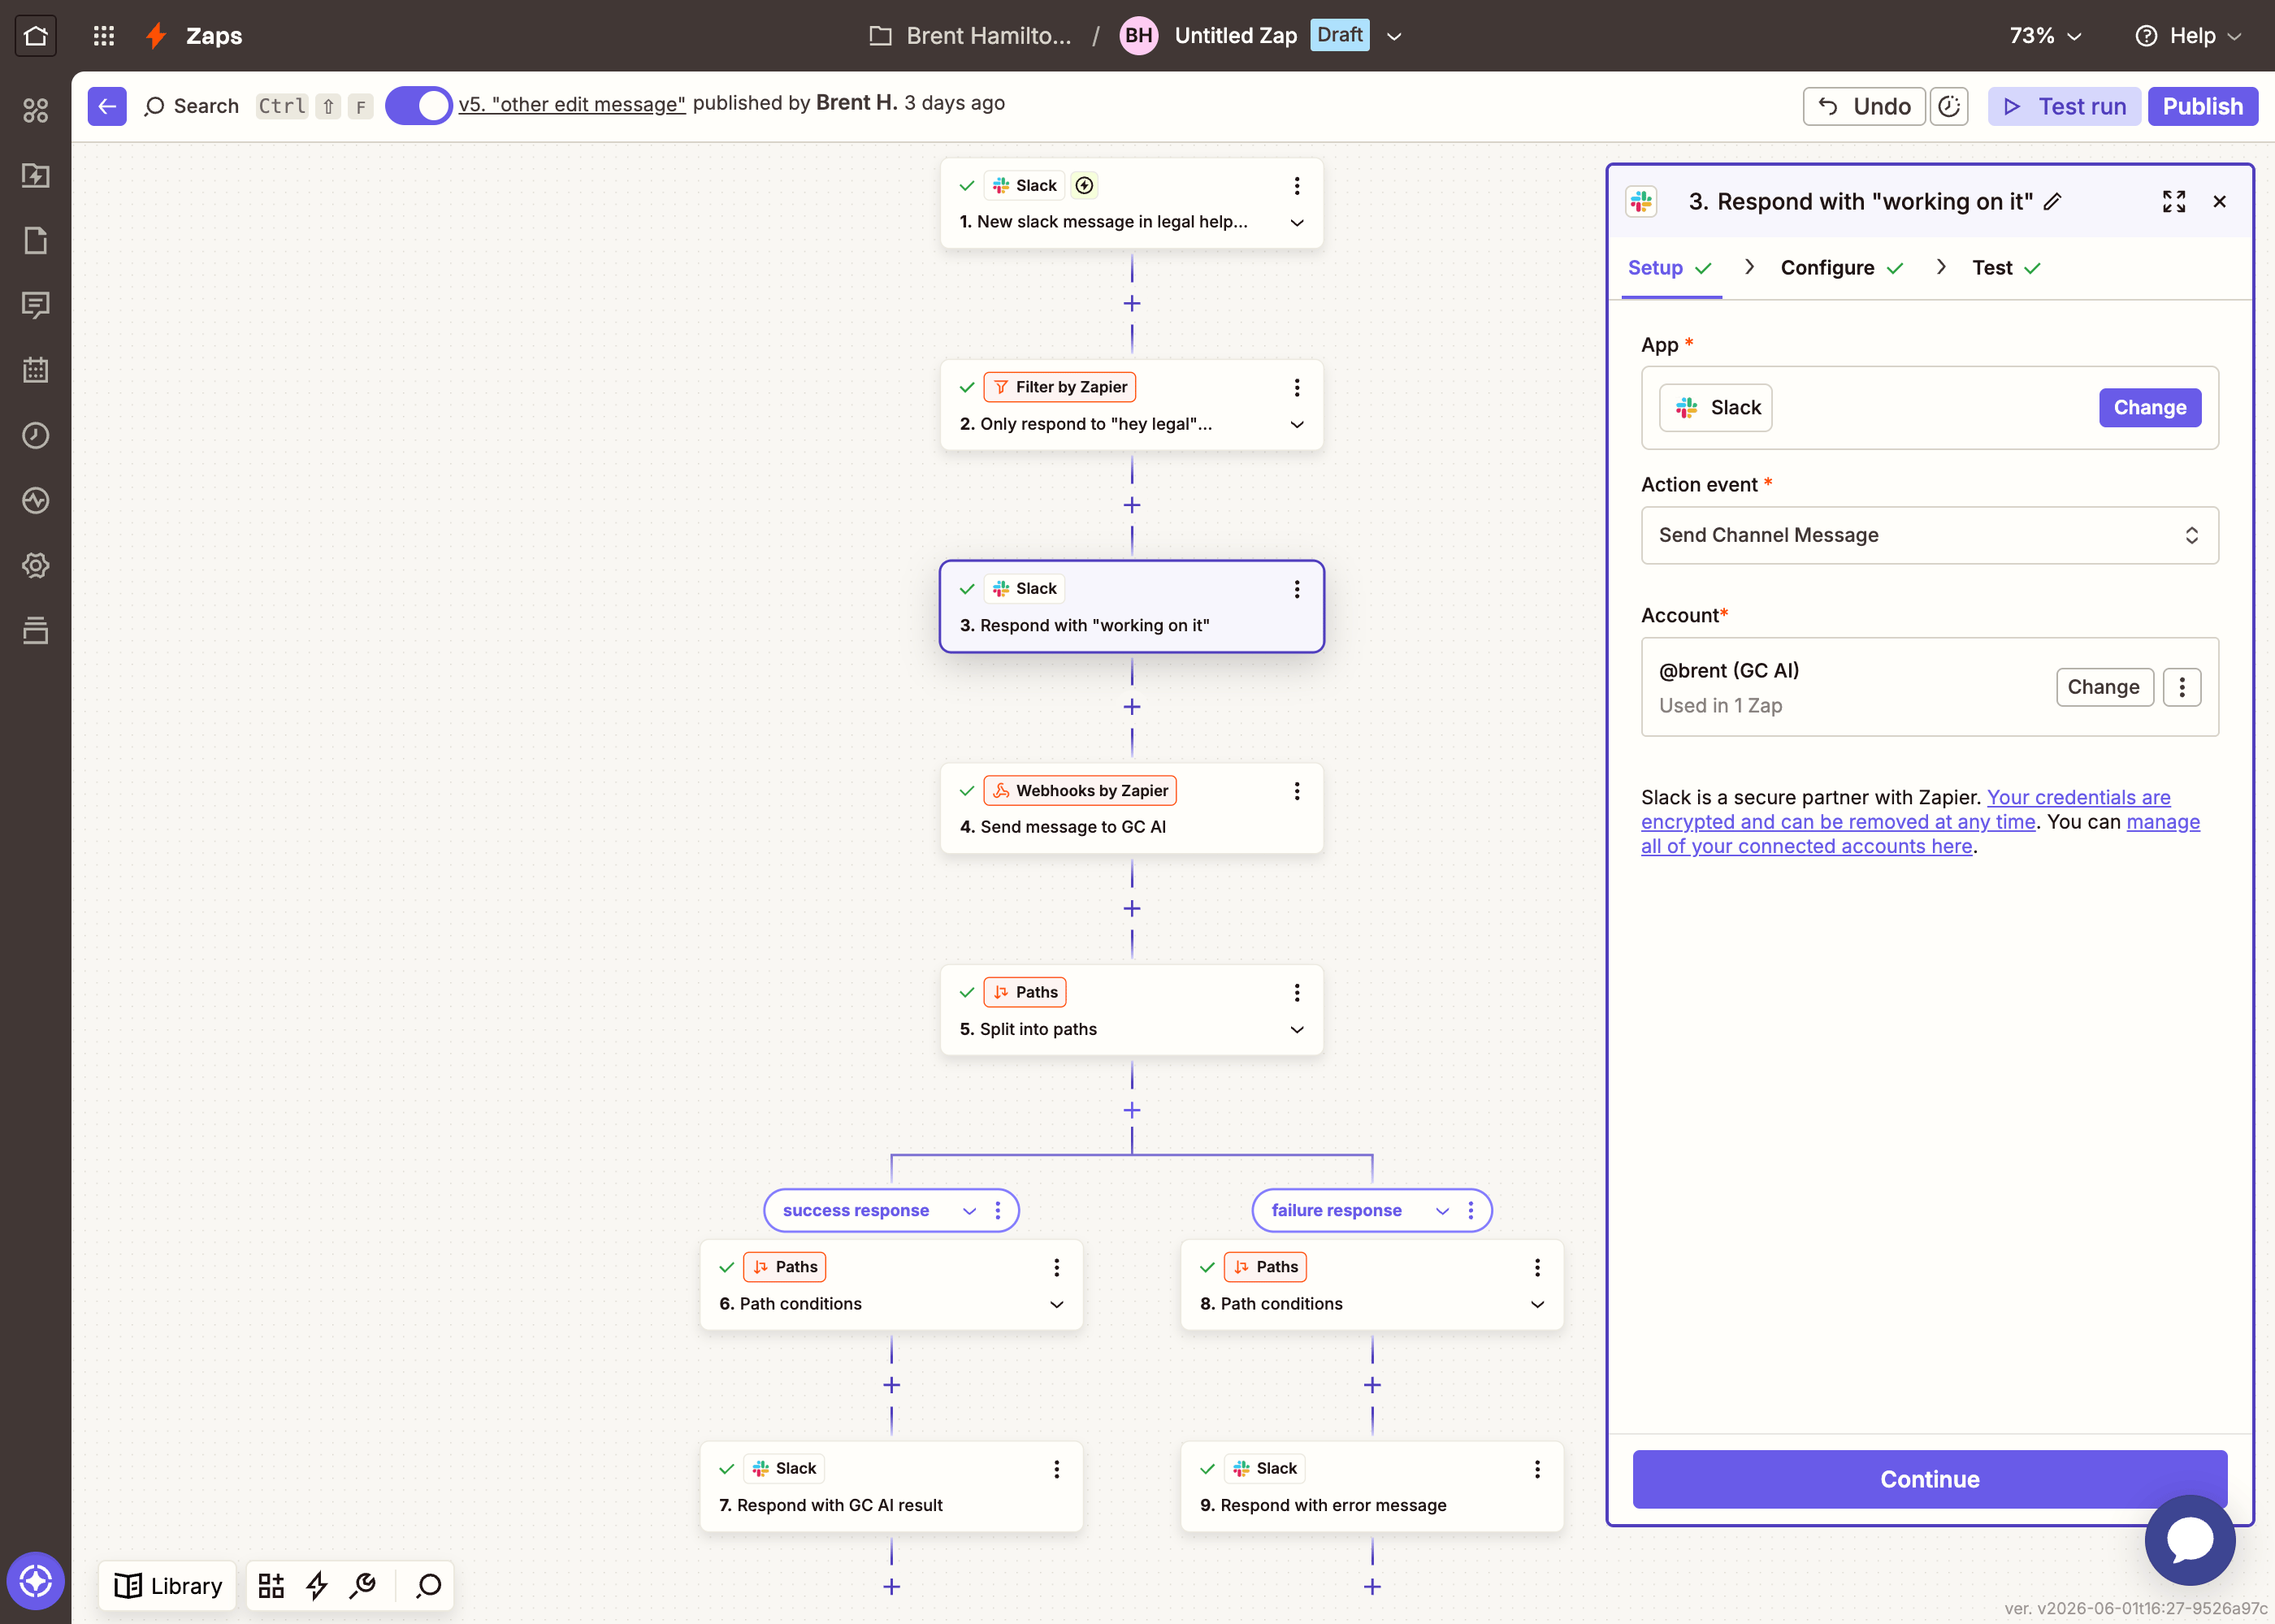2275x1624 pixels.
Task: Open the versions stack icon in sidebar
Action: (x=35, y=630)
